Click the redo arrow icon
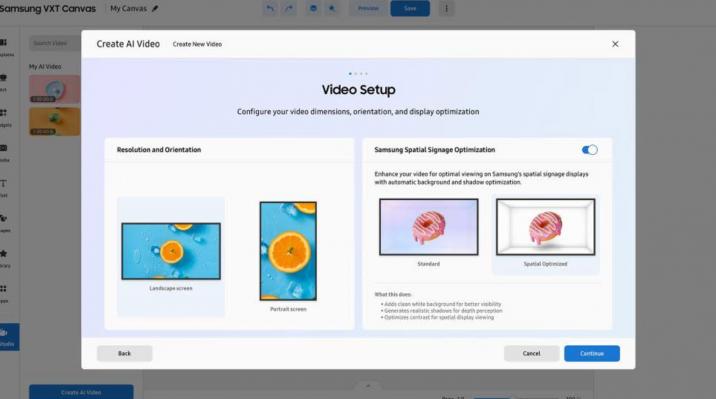The image size is (716, 399). (289, 8)
